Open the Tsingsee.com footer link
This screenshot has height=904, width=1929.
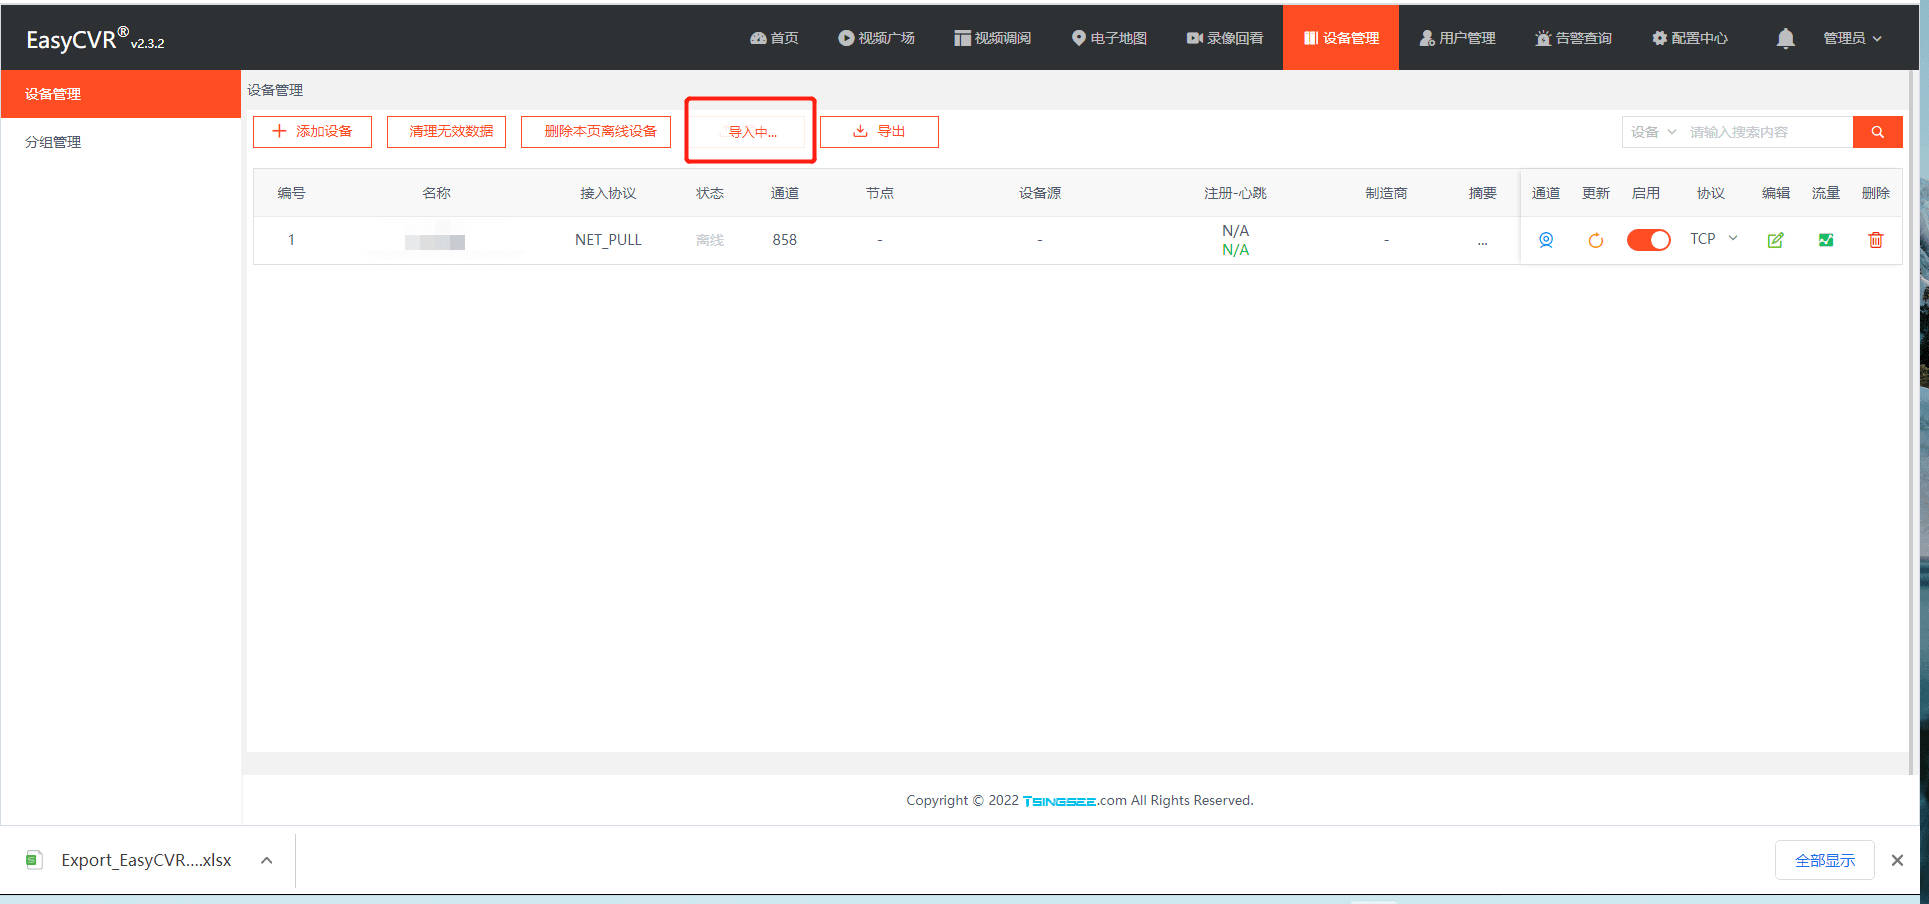click(1074, 801)
